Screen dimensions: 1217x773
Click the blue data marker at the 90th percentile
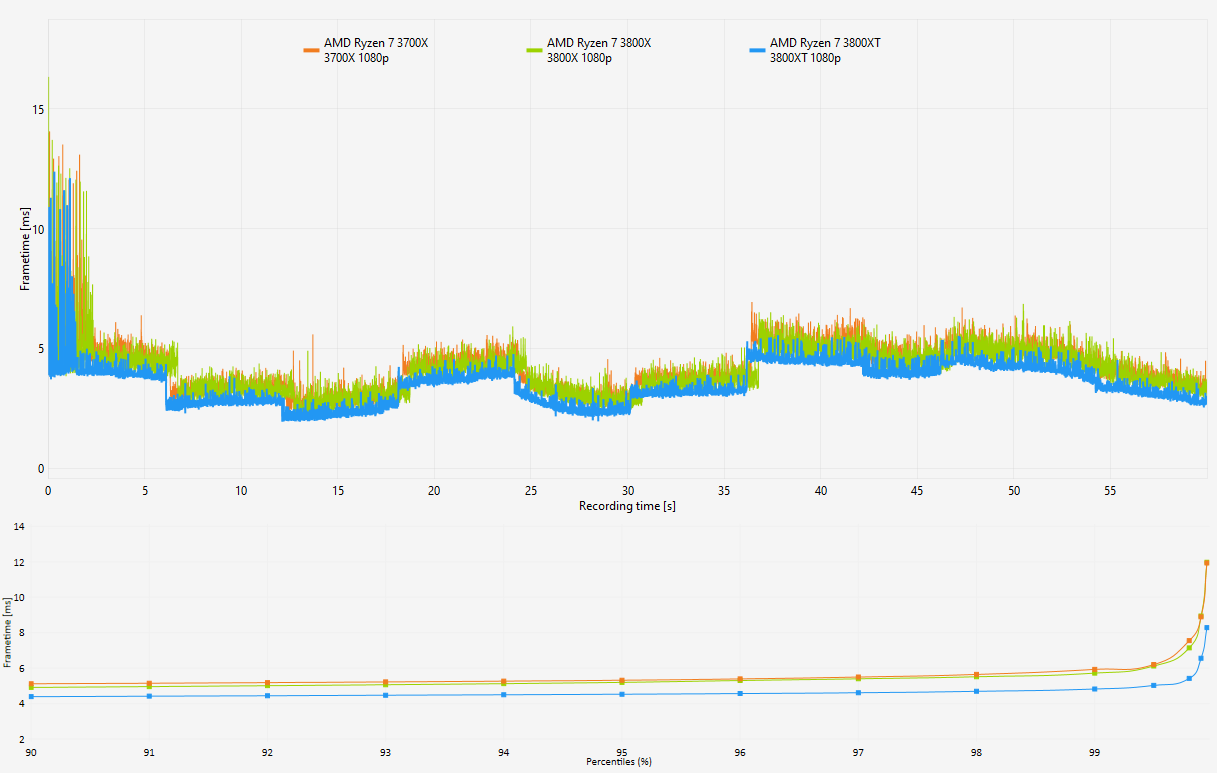[31, 696]
